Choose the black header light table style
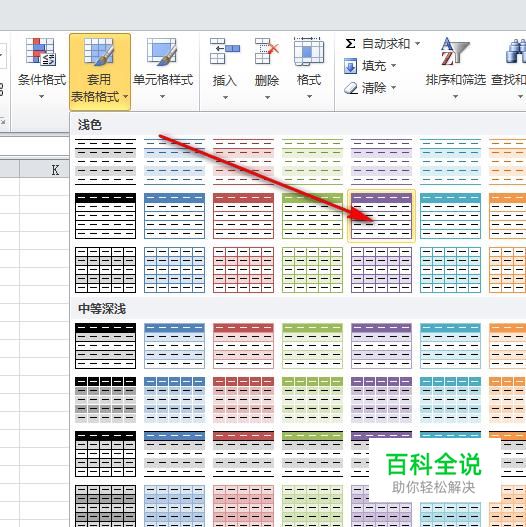The width and height of the screenshot is (526, 527). click(106, 216)
